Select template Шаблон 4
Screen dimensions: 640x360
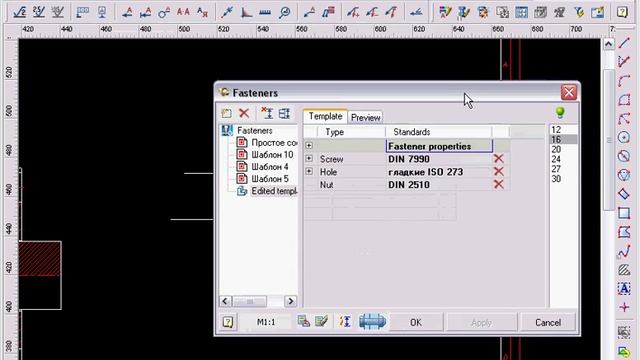tap(270, 167)
